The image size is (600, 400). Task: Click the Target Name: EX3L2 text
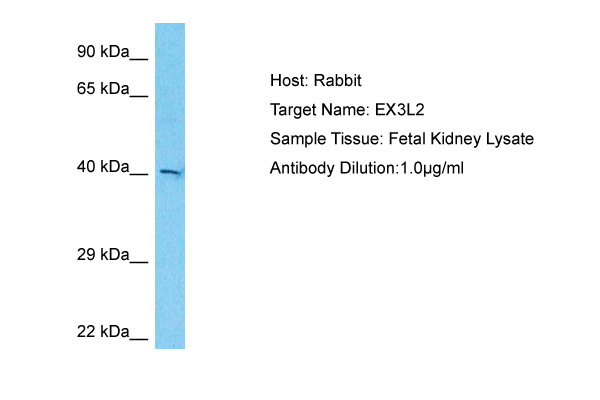coord(347,110)
